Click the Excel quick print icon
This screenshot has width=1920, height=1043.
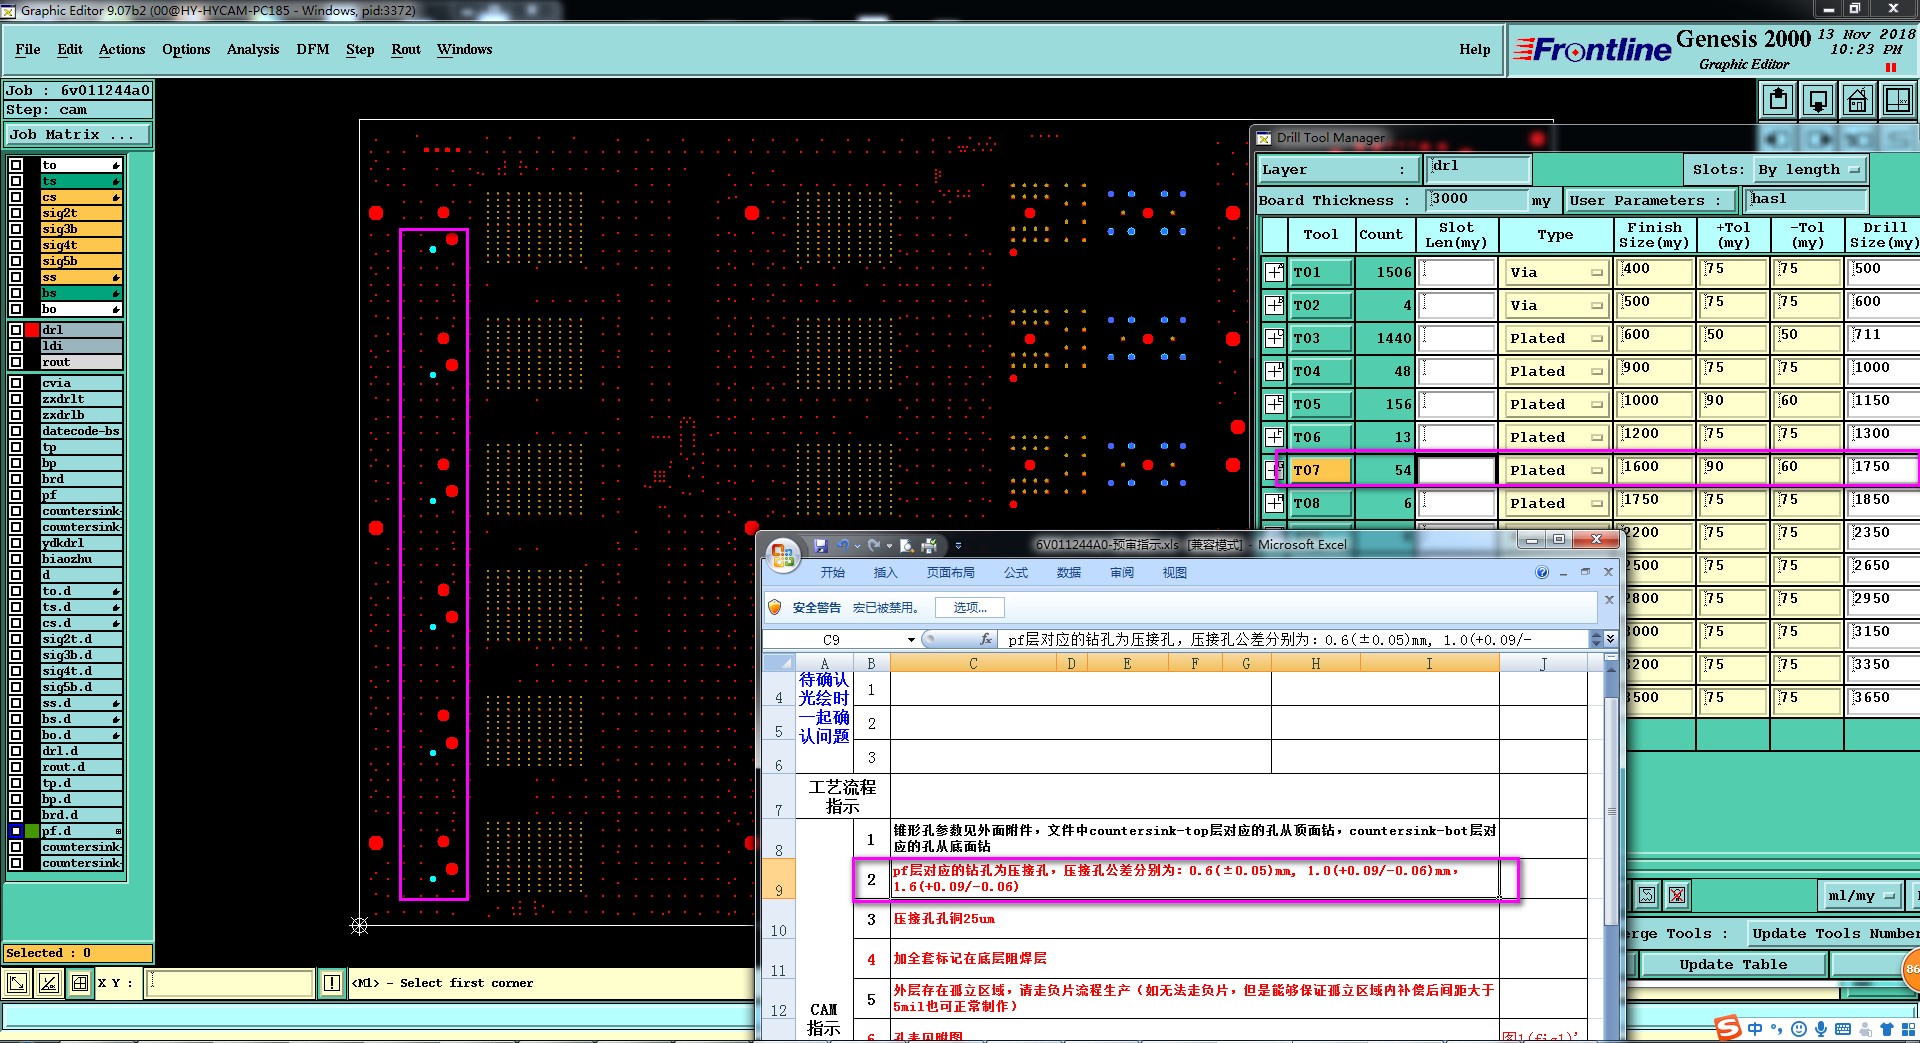929,545
